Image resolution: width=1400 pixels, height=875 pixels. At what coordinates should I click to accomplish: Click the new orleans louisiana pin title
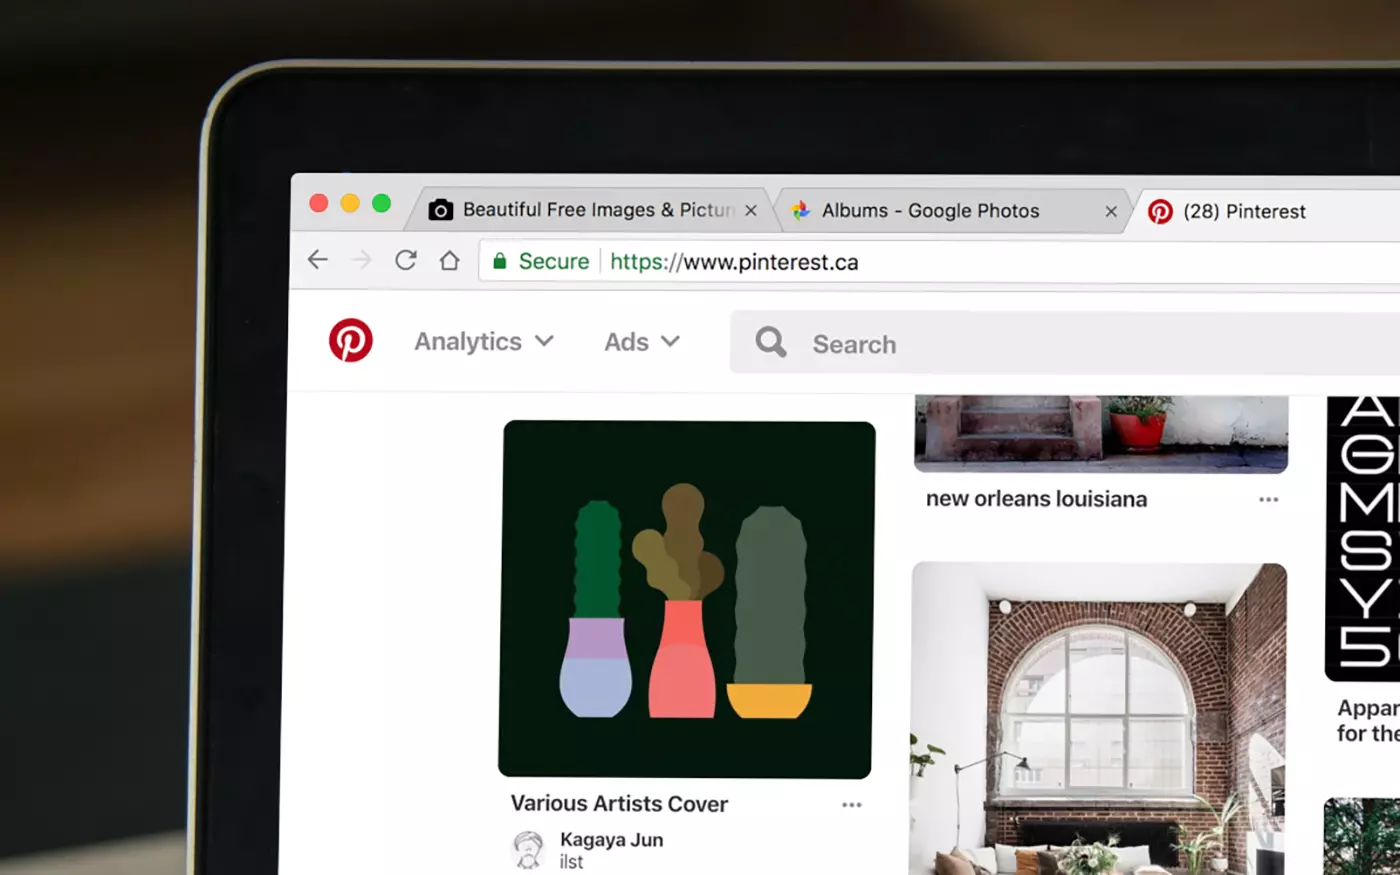[x=1036, y=499]
